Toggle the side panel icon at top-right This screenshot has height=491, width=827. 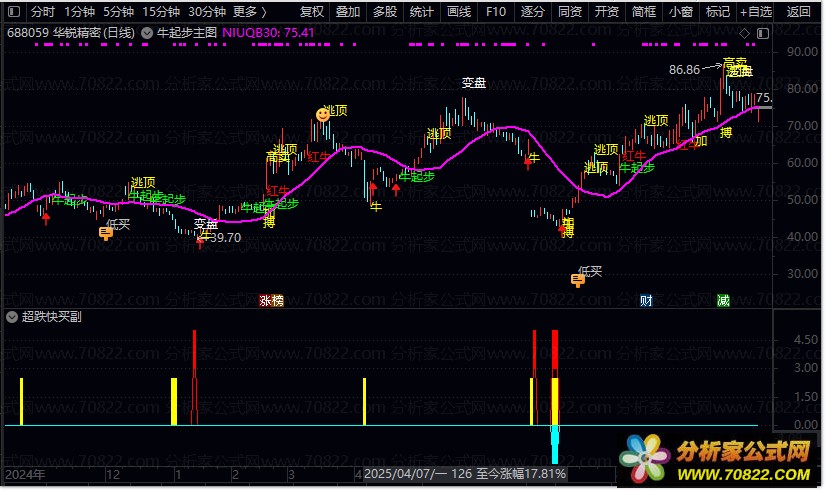pyautogui.click(x=763, y=33)
